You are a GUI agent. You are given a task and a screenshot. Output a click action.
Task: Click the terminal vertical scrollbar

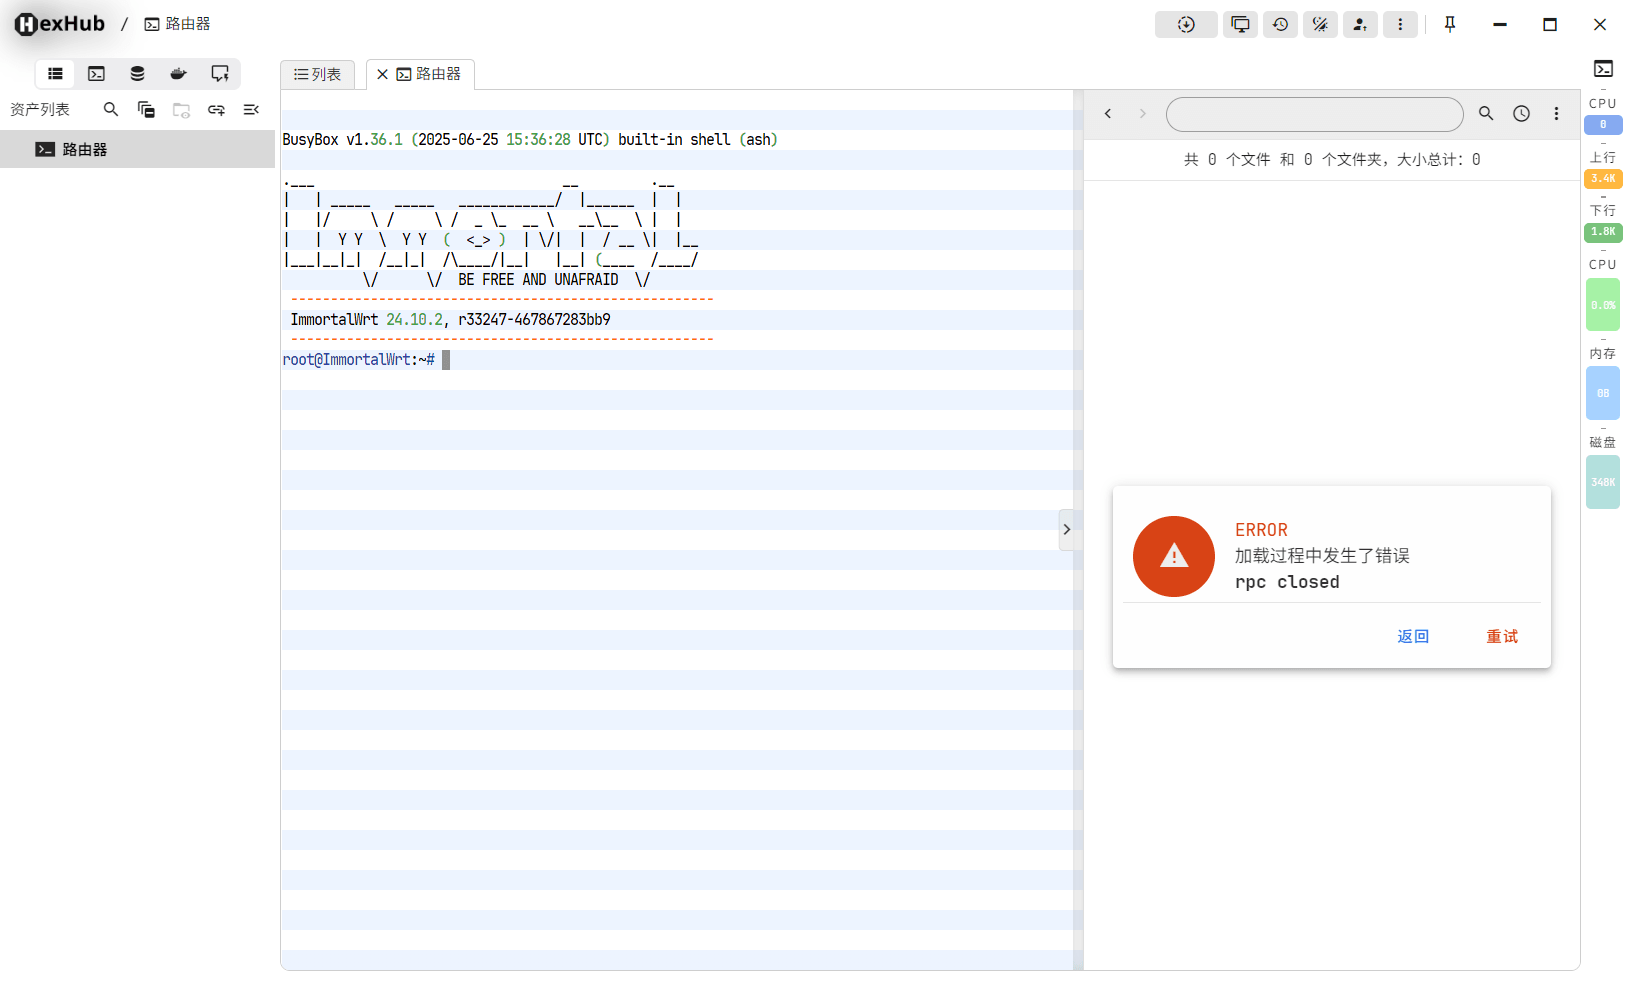(1078, 530)
